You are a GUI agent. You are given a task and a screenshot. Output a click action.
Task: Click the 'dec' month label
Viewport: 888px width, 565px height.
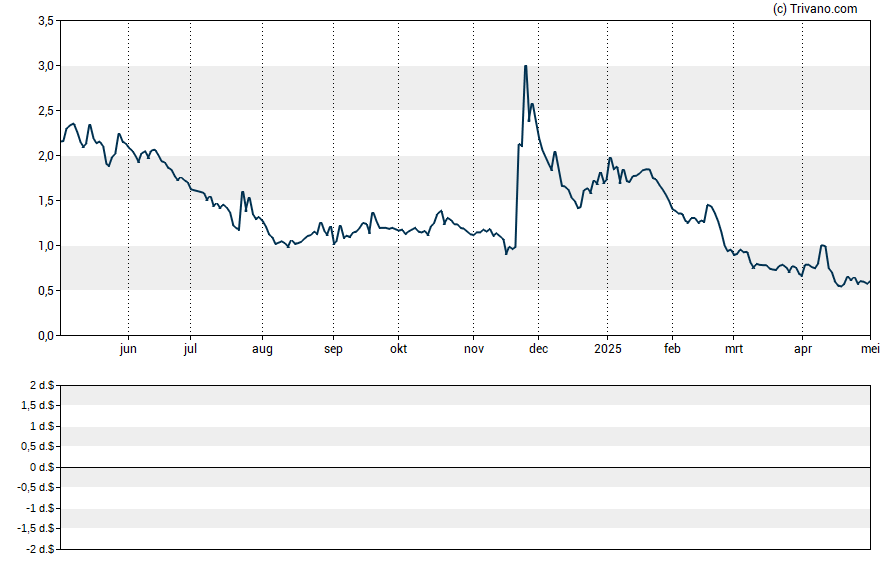[539, 349]
